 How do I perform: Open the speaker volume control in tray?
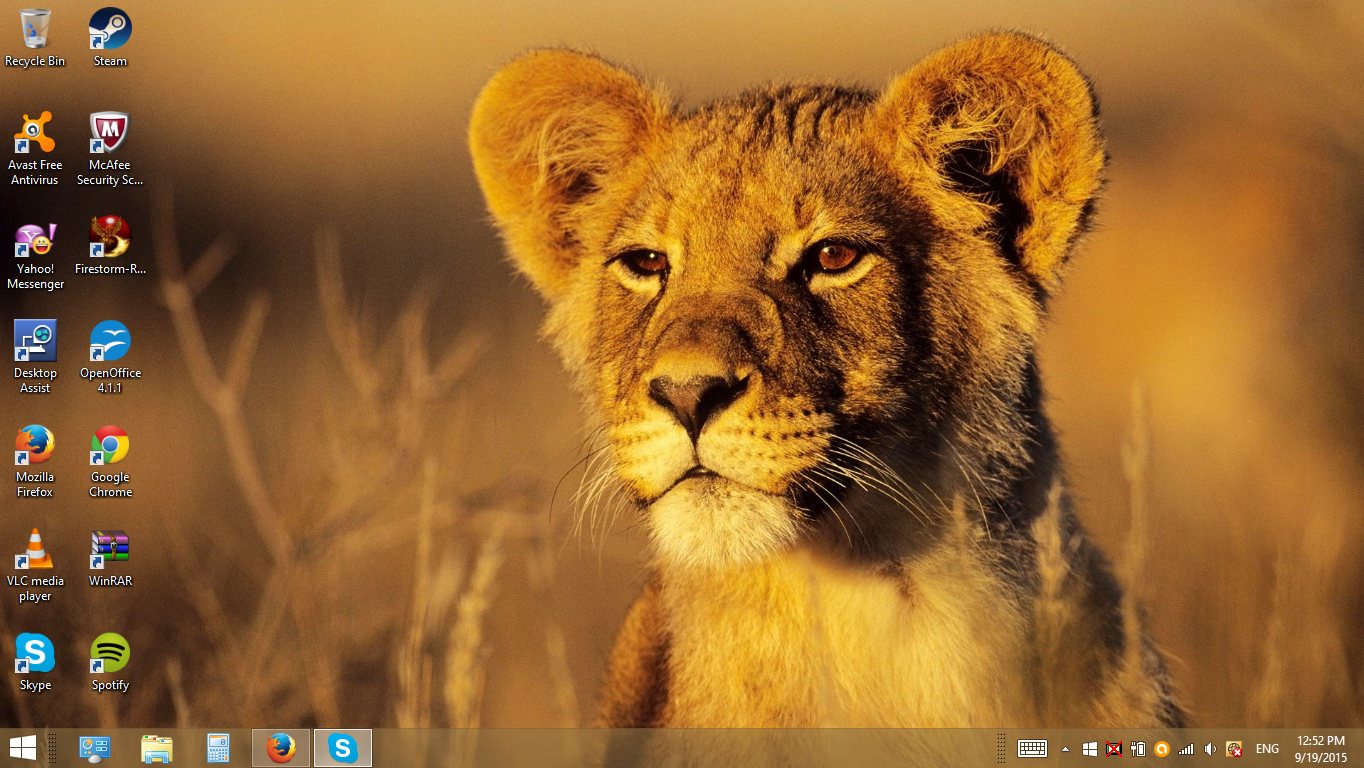[1210, 749]
